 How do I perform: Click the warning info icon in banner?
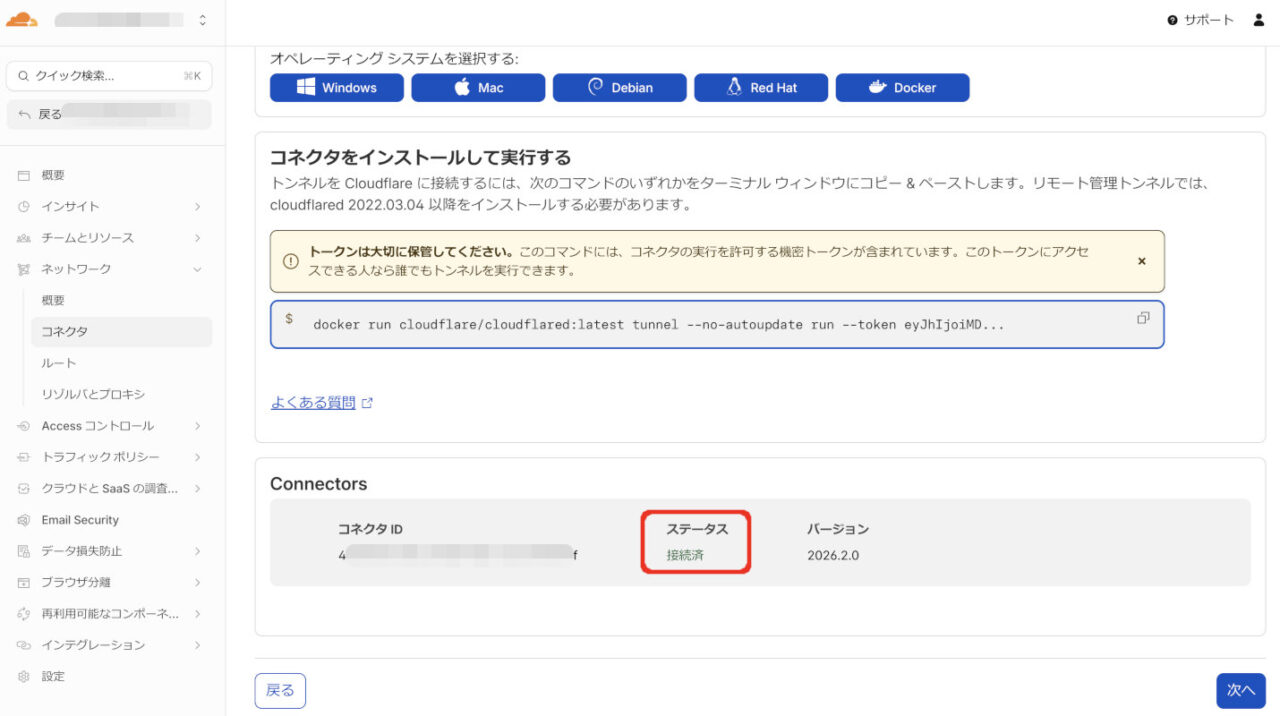pyautogui.click(x=291, y=261)
